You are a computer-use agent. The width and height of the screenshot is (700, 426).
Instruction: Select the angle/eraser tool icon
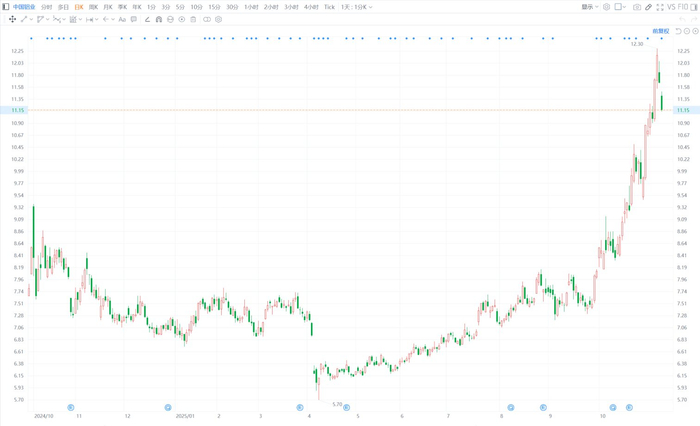point(147,19)
